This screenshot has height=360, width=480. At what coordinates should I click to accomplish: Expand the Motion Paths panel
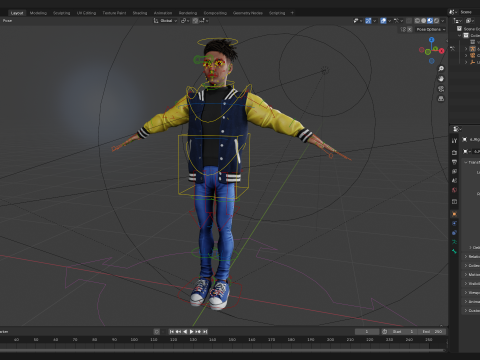click(471, 274)
